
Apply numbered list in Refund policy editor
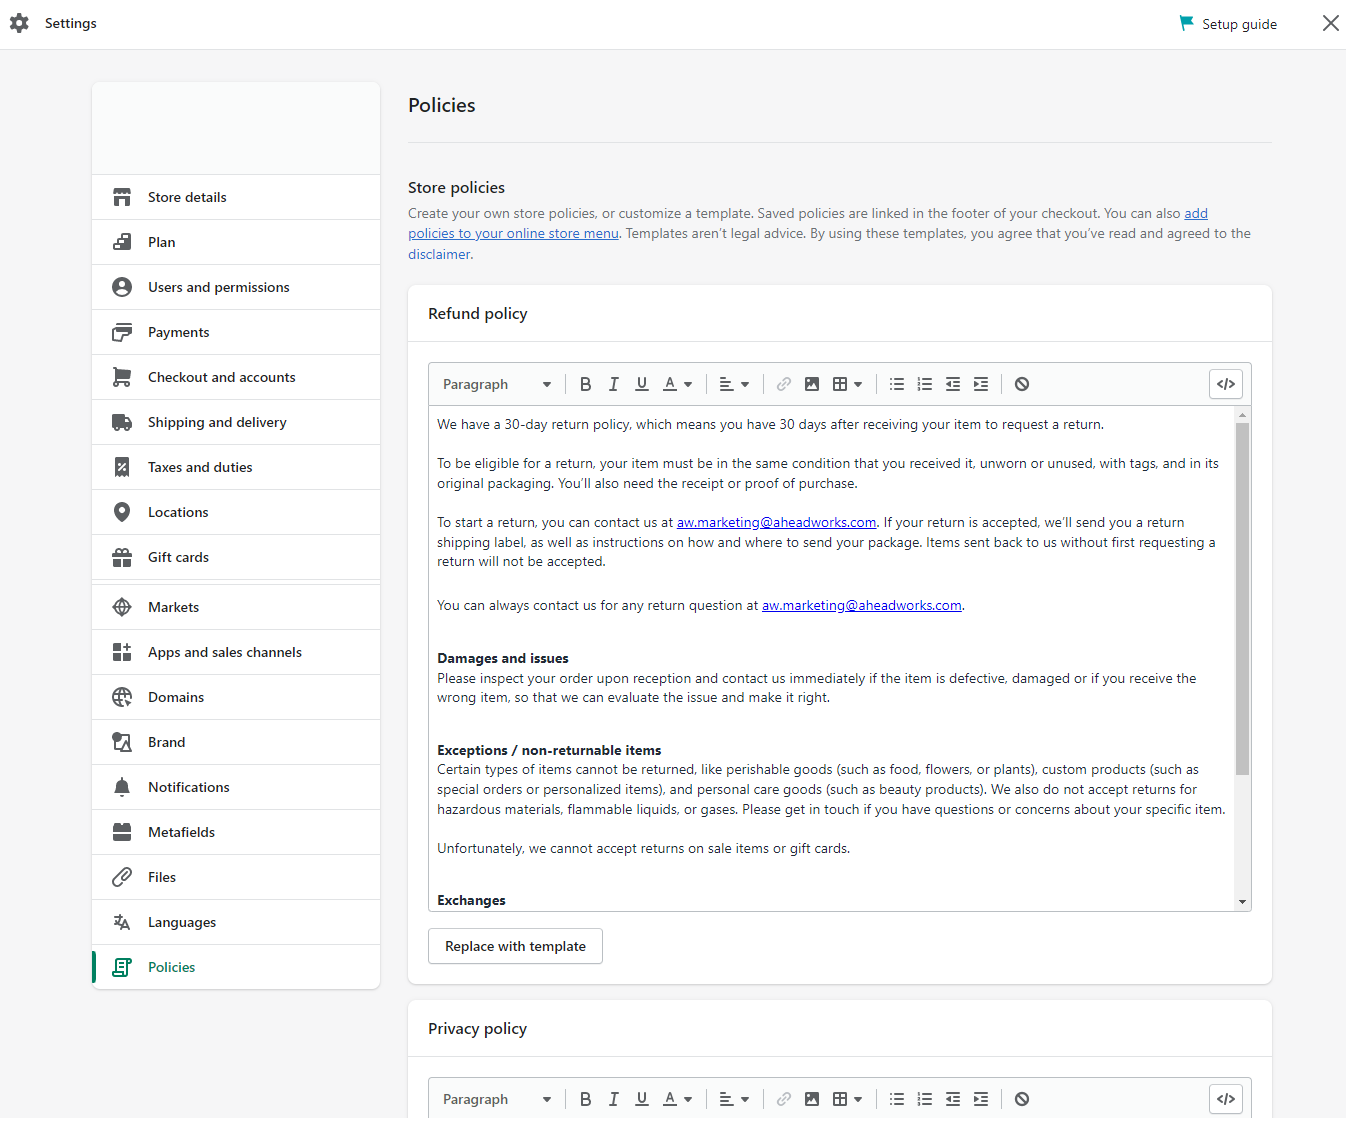[x=925, y=384]
